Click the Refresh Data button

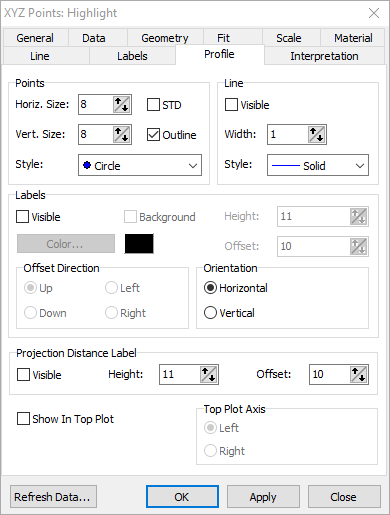pos(53,497)
